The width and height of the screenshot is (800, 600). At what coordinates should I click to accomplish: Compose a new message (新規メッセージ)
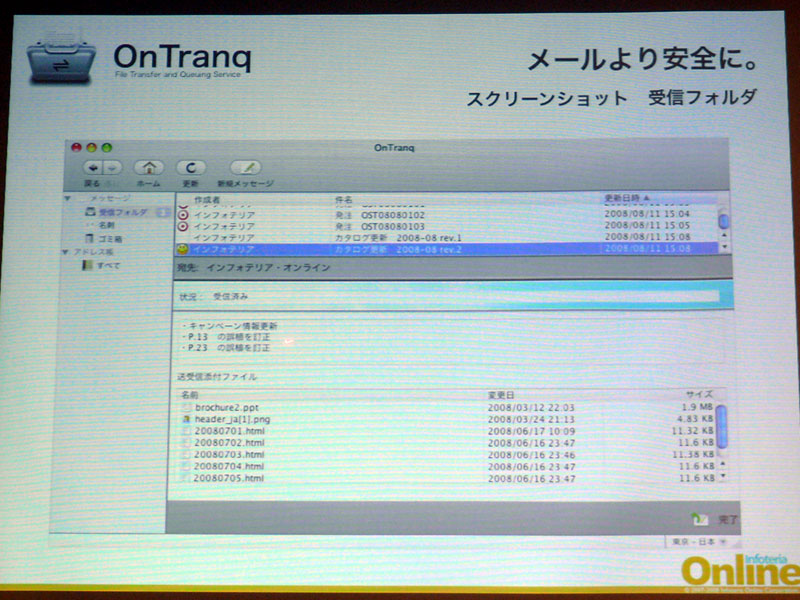click(245, 167)
